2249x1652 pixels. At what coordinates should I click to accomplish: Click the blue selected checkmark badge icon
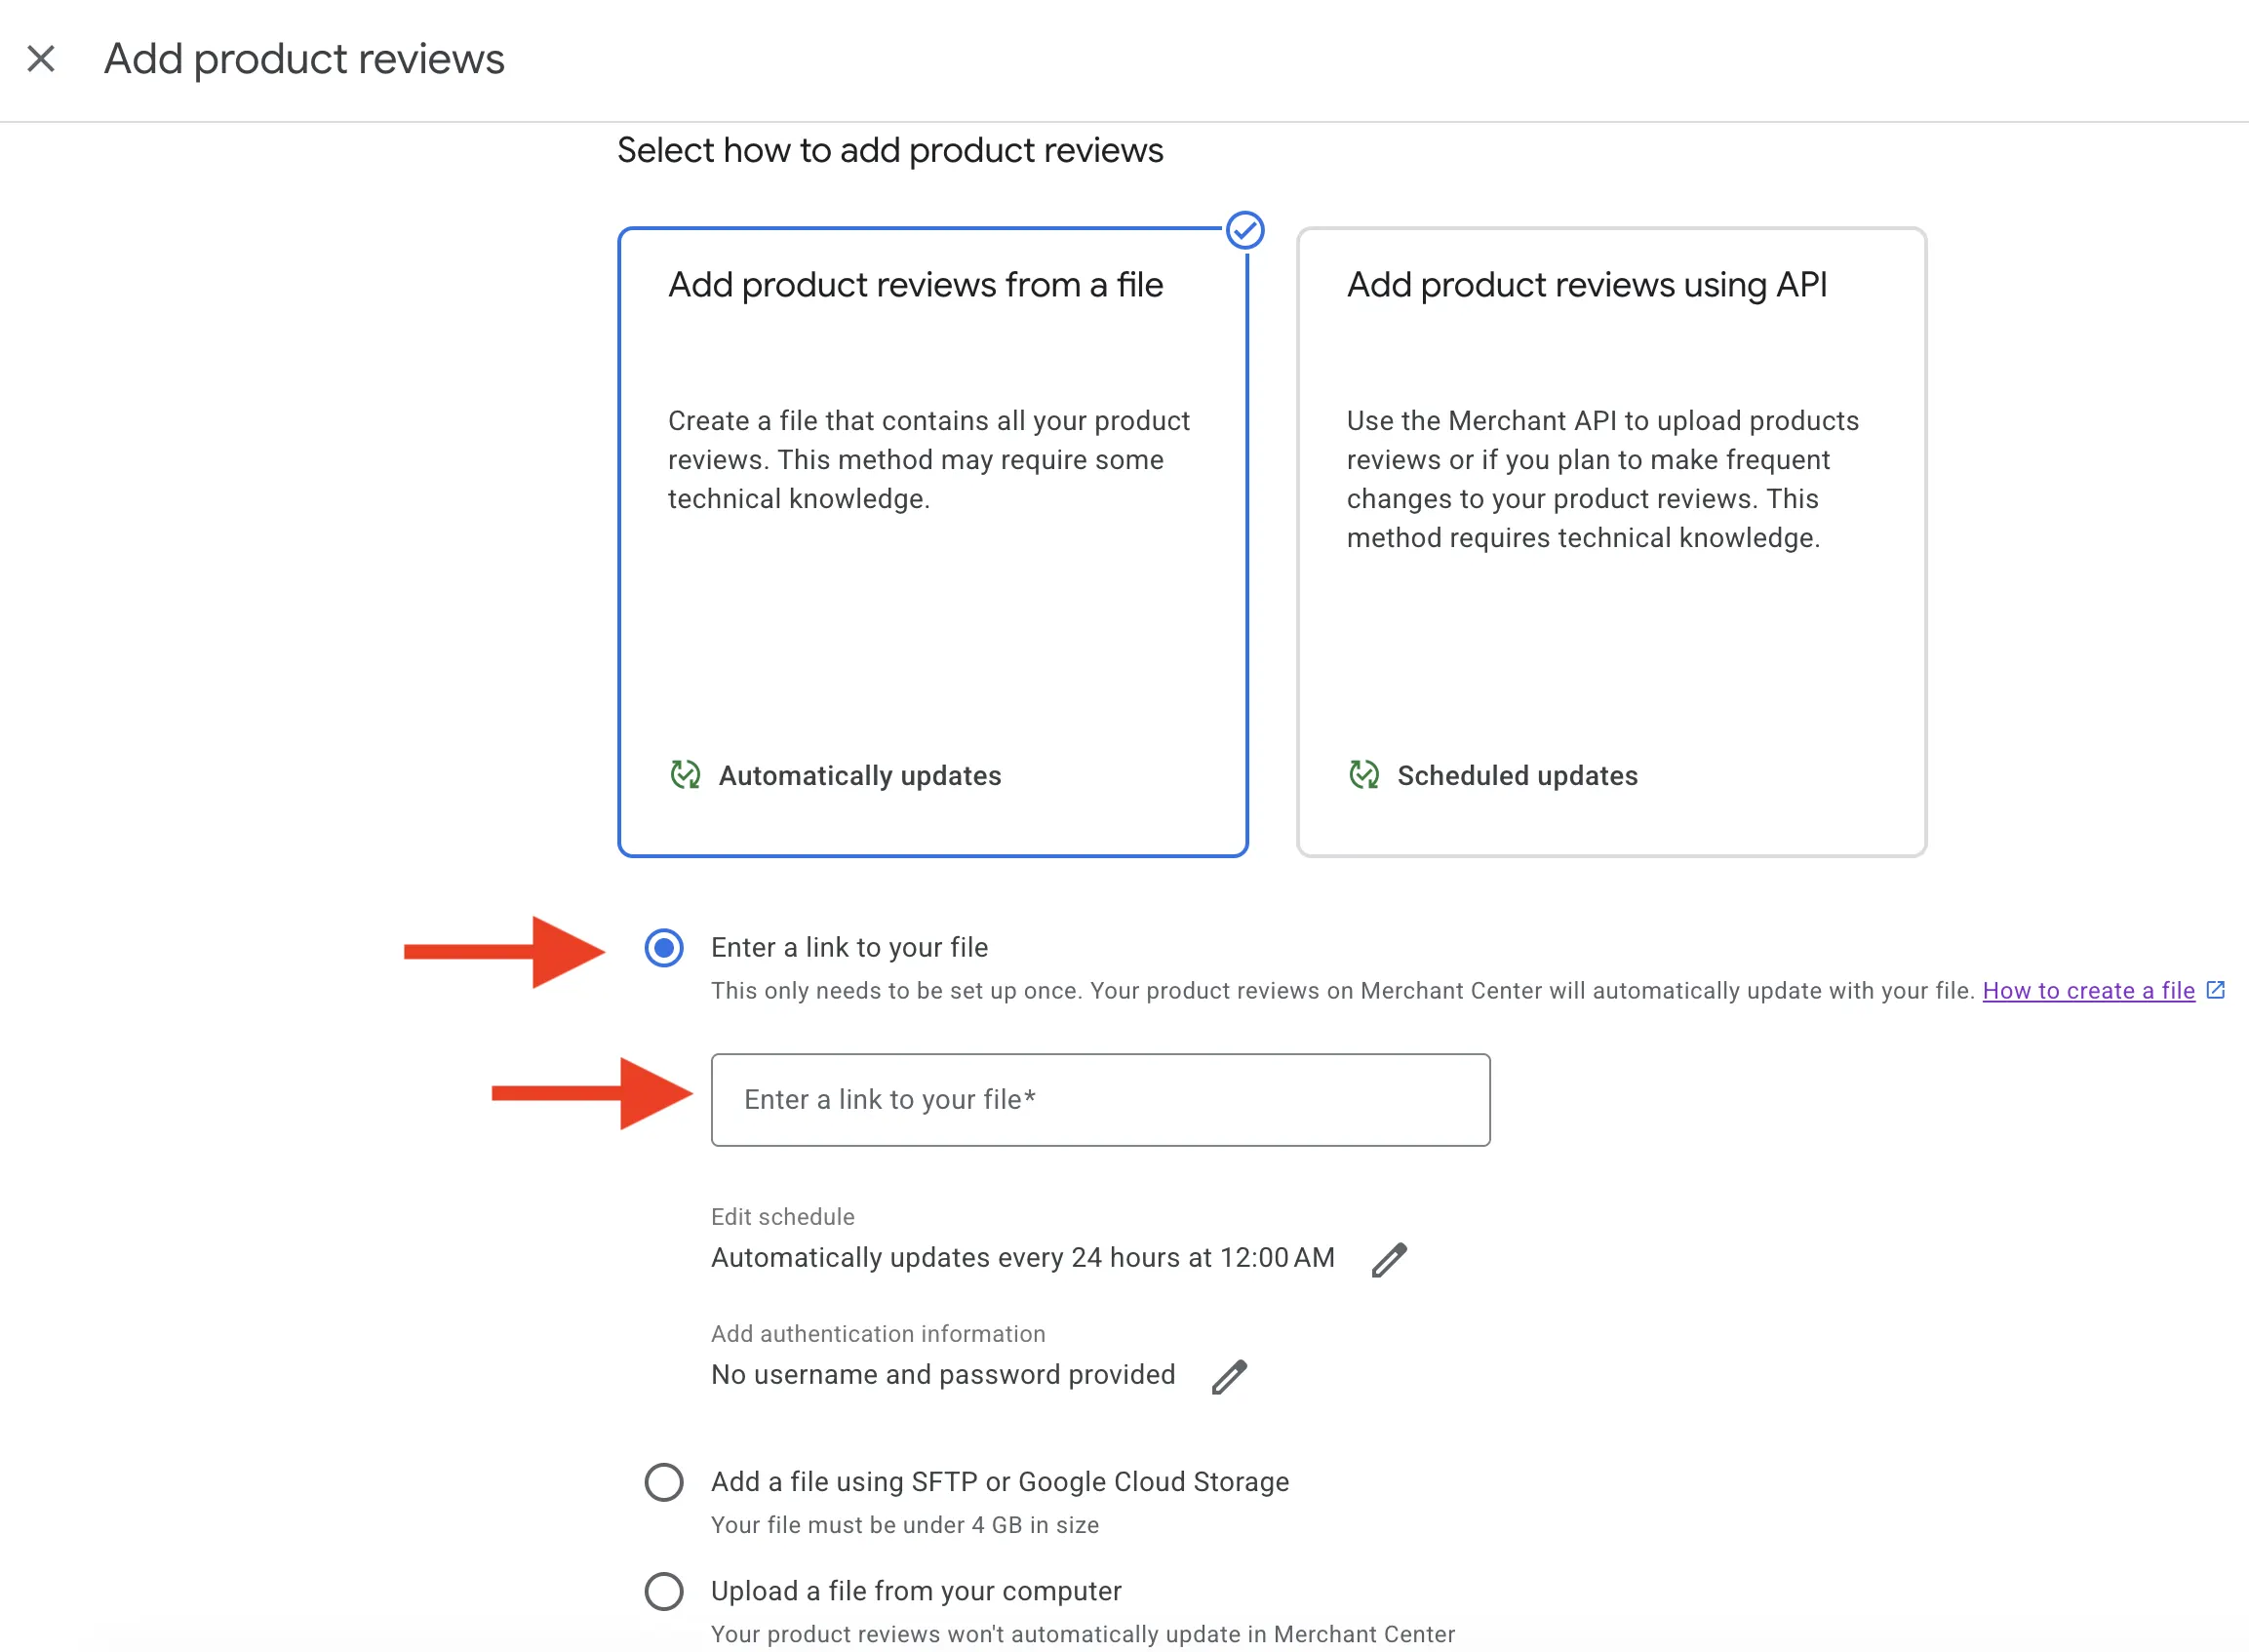[x=1245, y=231]
